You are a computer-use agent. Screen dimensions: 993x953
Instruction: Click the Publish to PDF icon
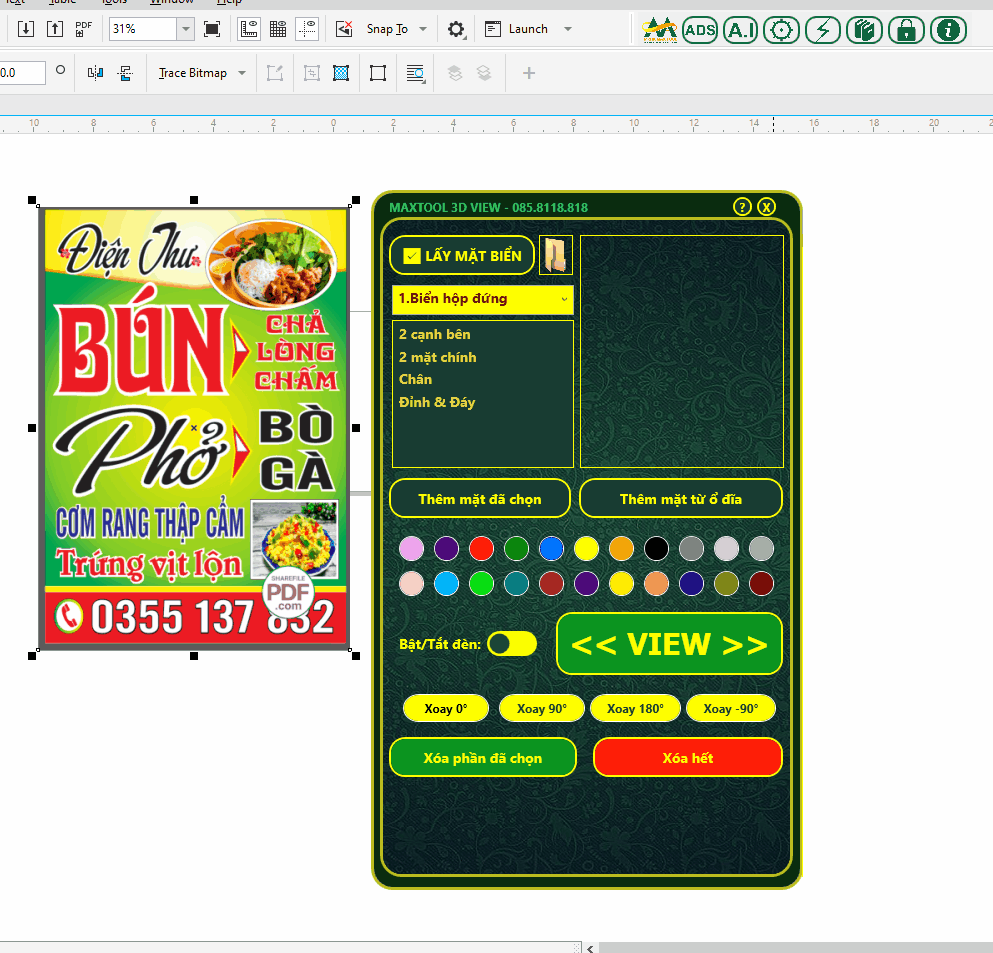click(x=84, y=29)
